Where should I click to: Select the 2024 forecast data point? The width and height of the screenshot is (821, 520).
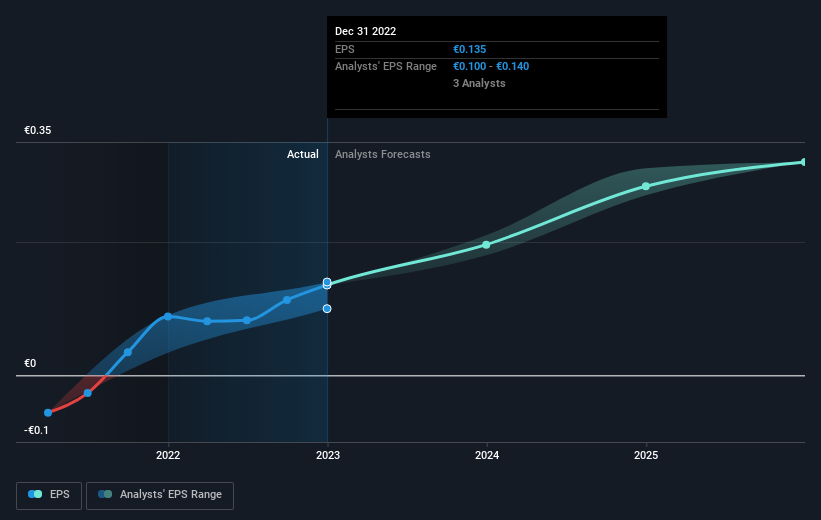pos(486,245)
